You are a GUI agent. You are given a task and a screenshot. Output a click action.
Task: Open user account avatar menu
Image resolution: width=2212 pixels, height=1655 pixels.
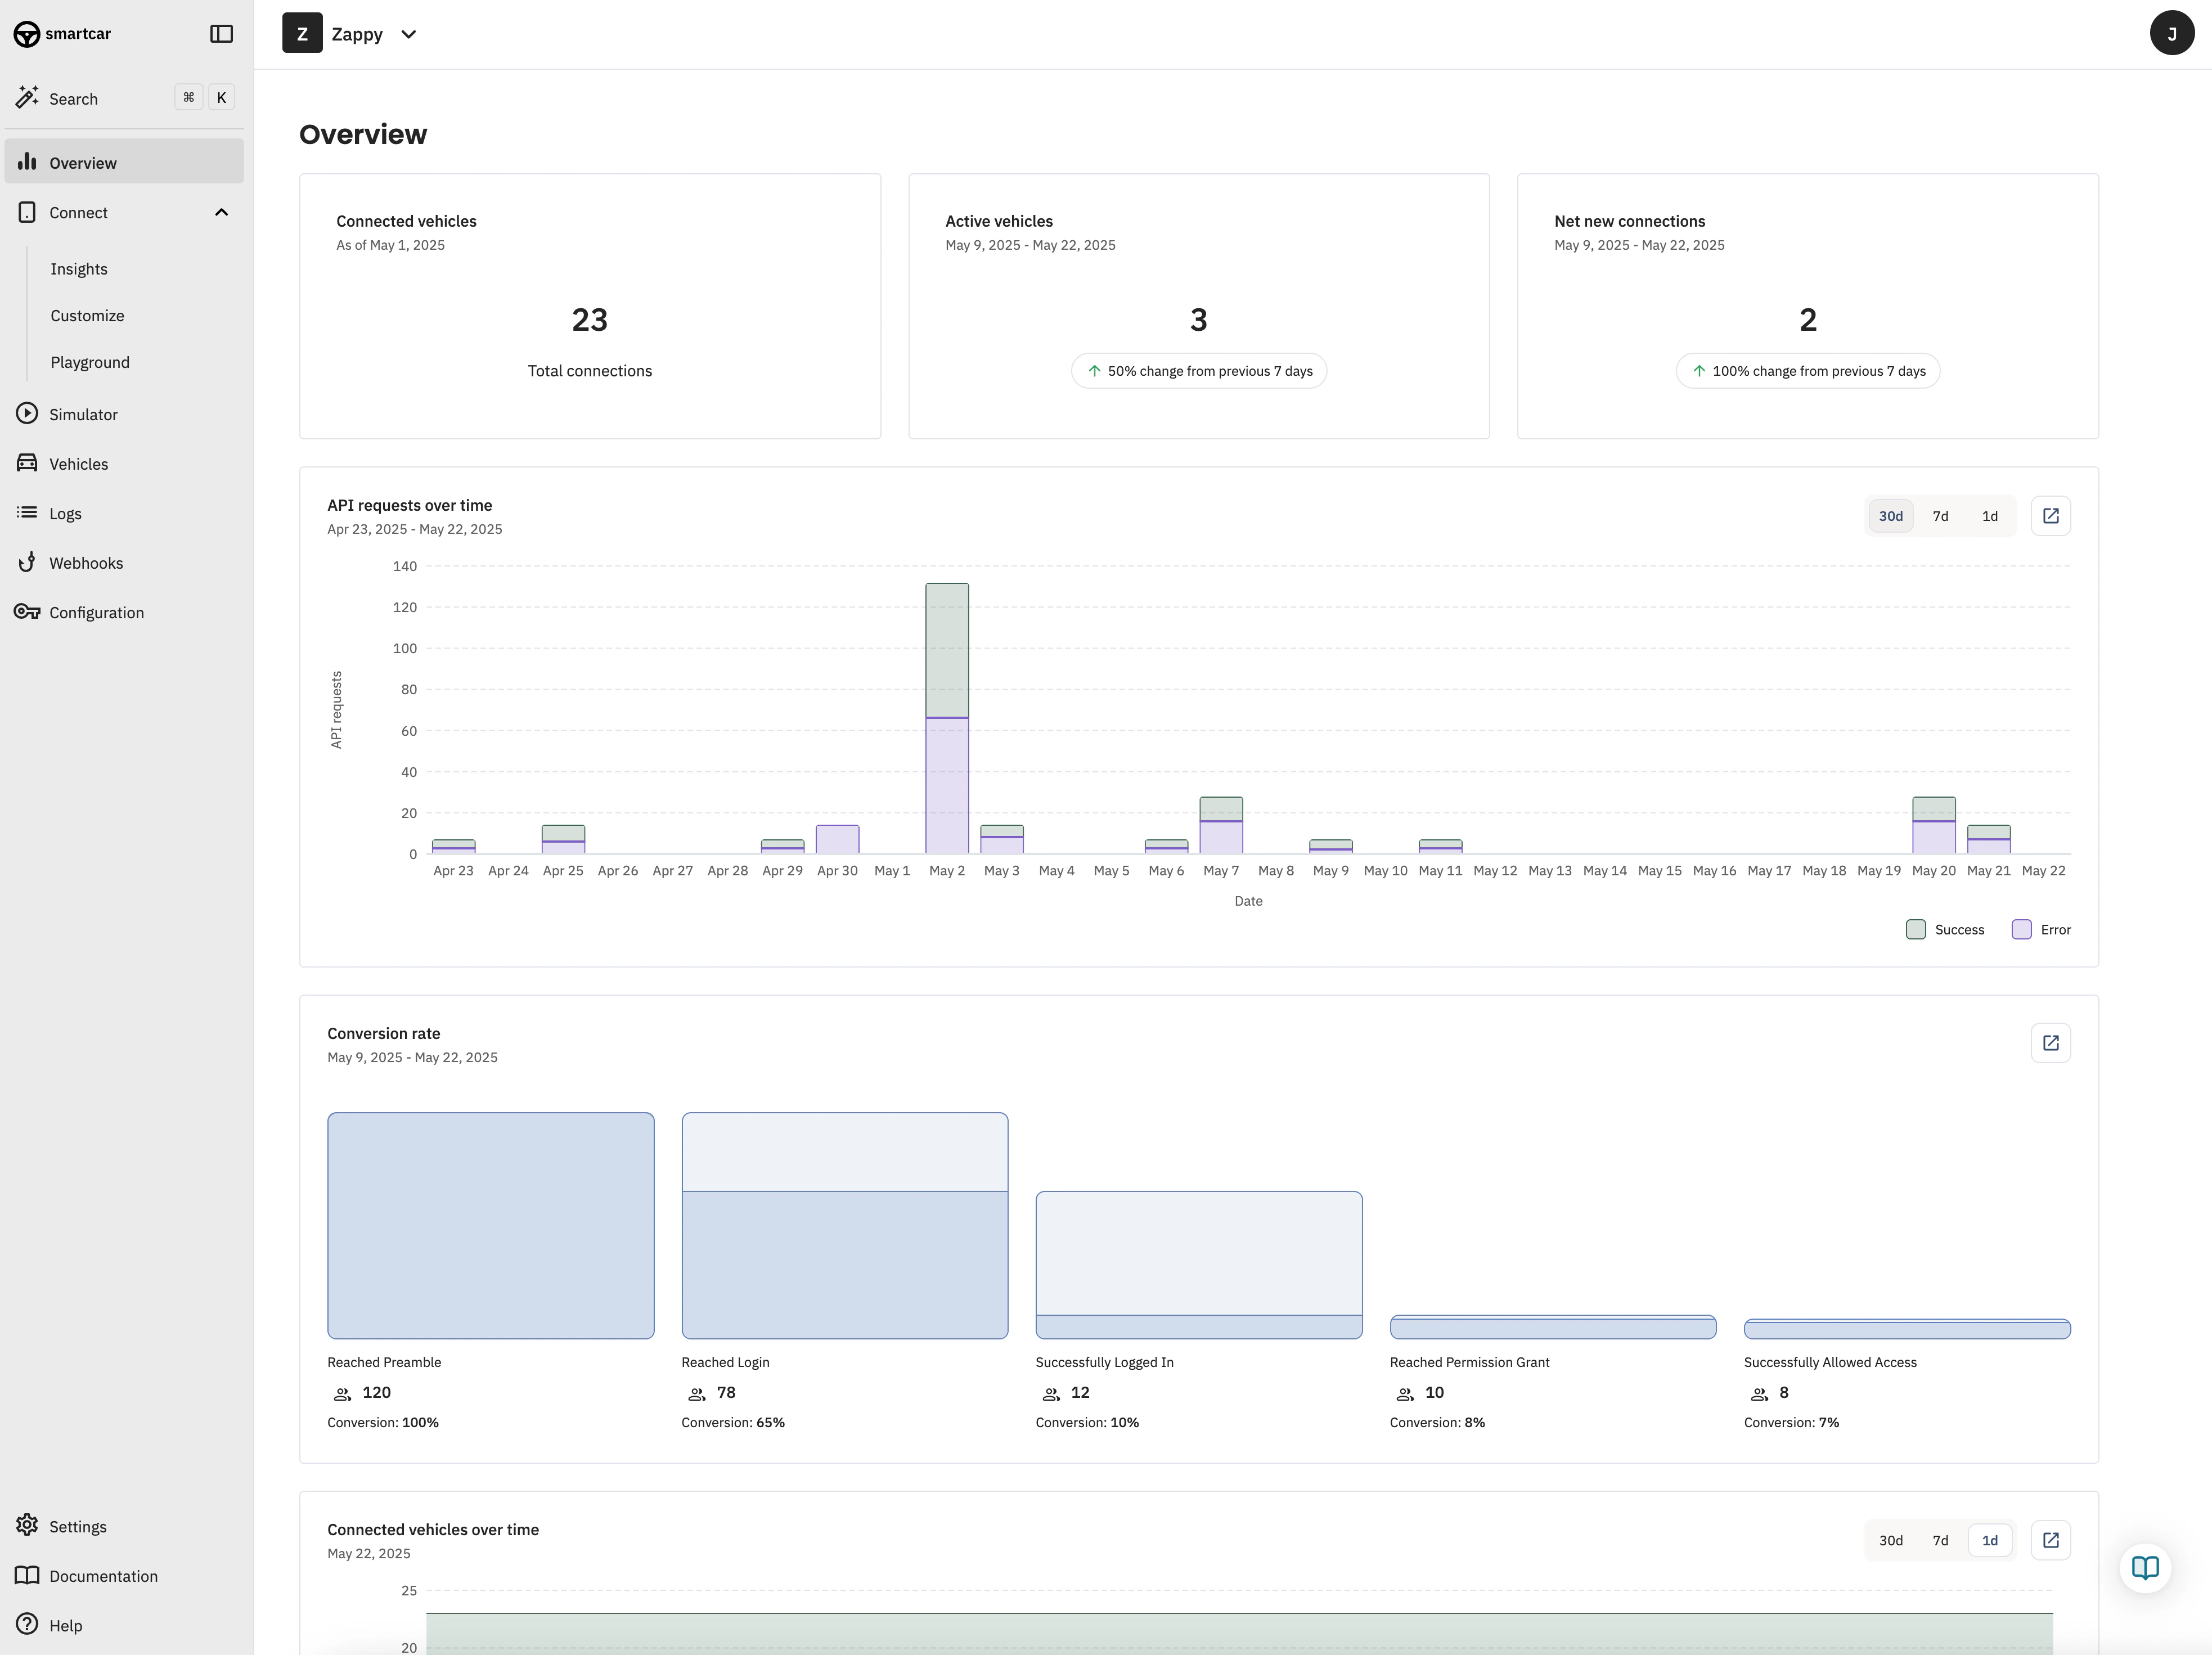click(2171, 34)
